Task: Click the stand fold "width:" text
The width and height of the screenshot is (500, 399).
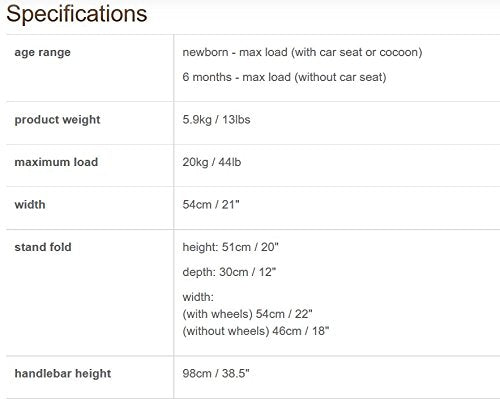Action: (198, 297)
